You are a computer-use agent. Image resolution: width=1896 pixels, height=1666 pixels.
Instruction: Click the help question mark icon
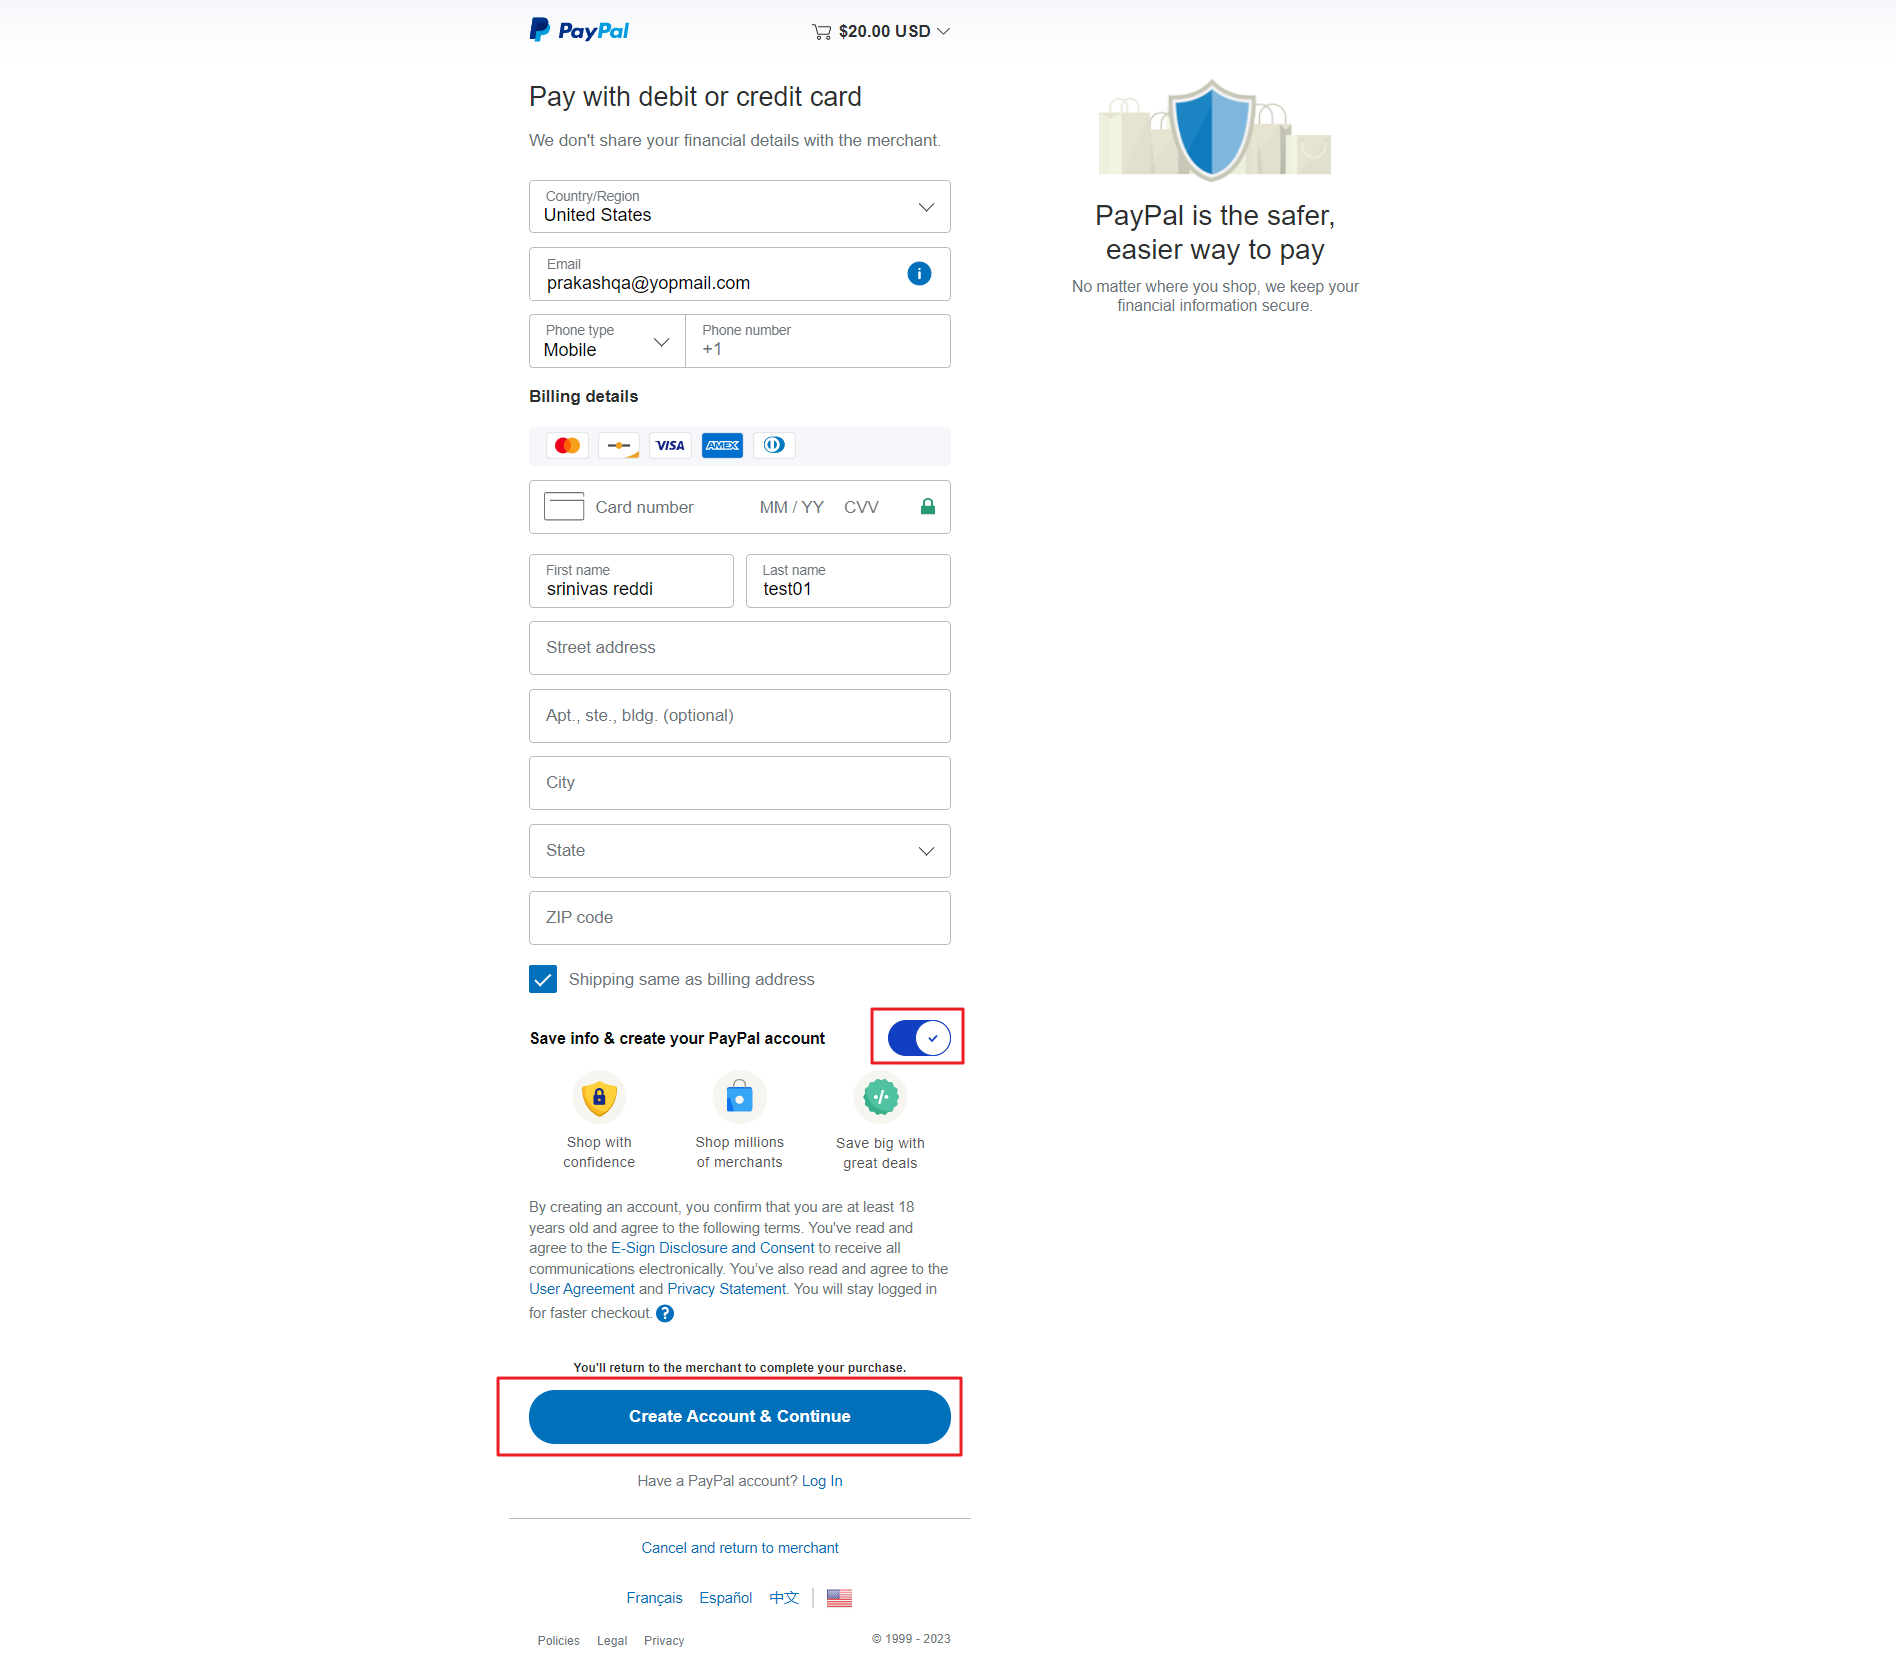pyautogui.click(x=665, y=1313)
